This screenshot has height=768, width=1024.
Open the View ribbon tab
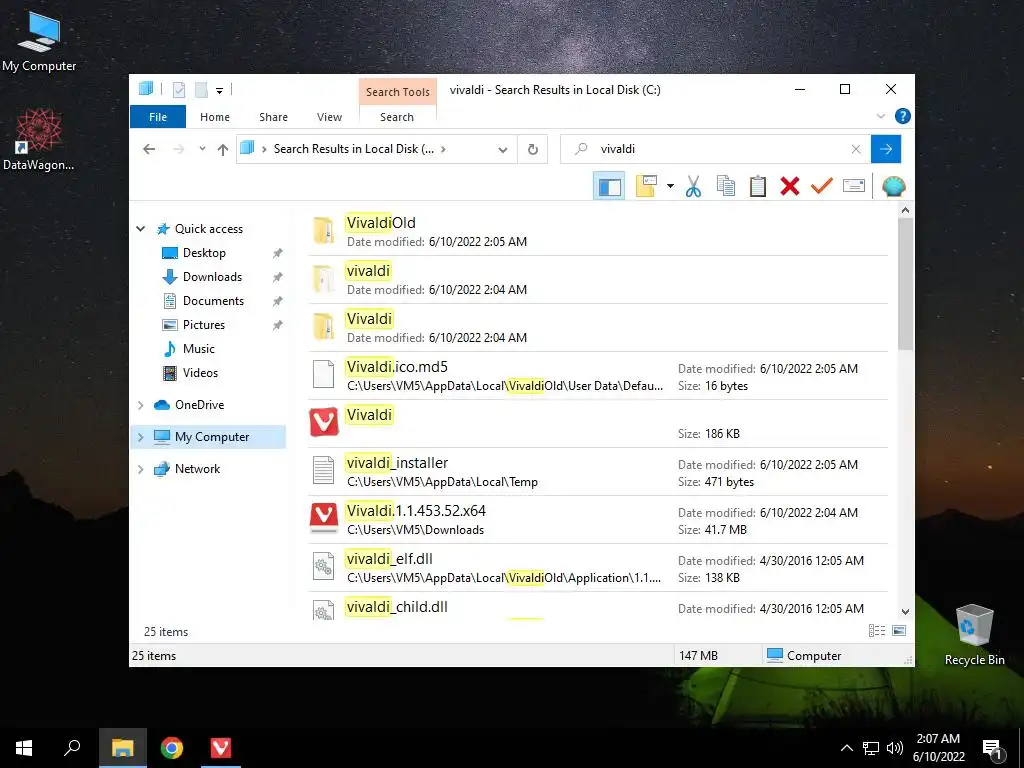(x=329, y=117)
